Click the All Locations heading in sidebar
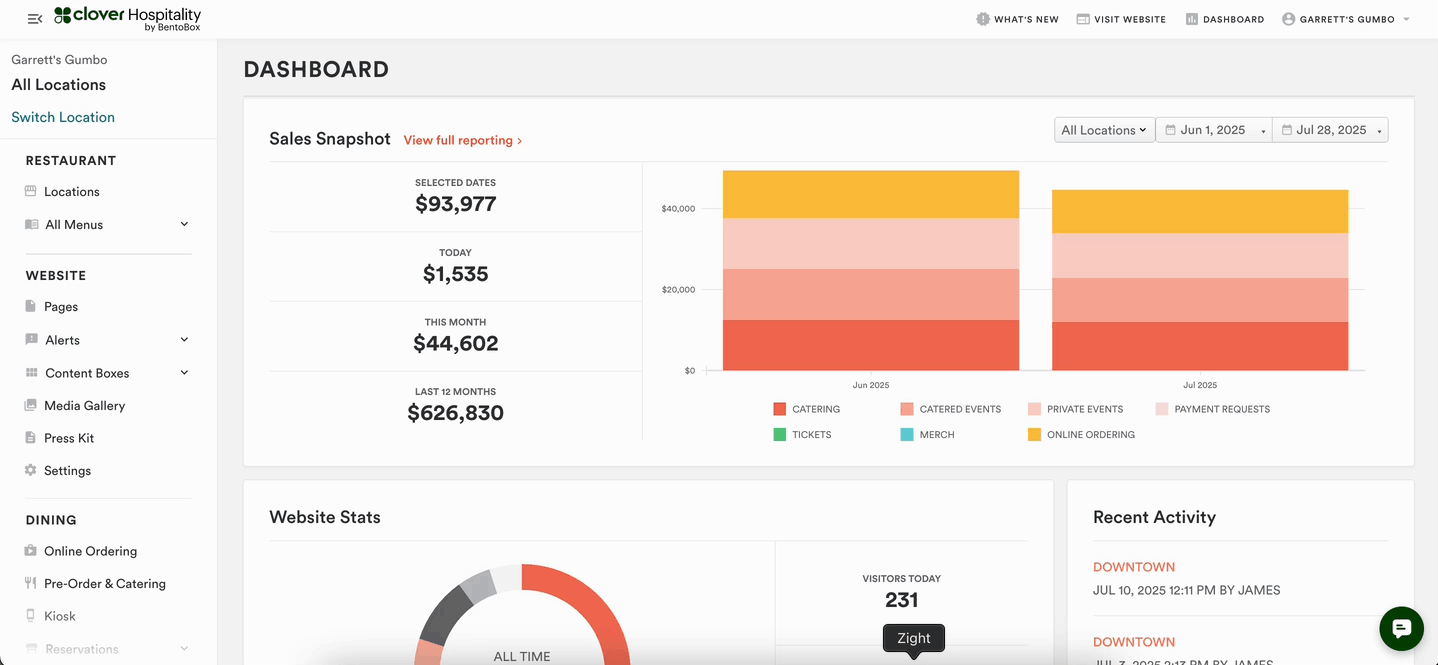The width and height of the screenshot is (1438, 665). (x=59, y=85)
